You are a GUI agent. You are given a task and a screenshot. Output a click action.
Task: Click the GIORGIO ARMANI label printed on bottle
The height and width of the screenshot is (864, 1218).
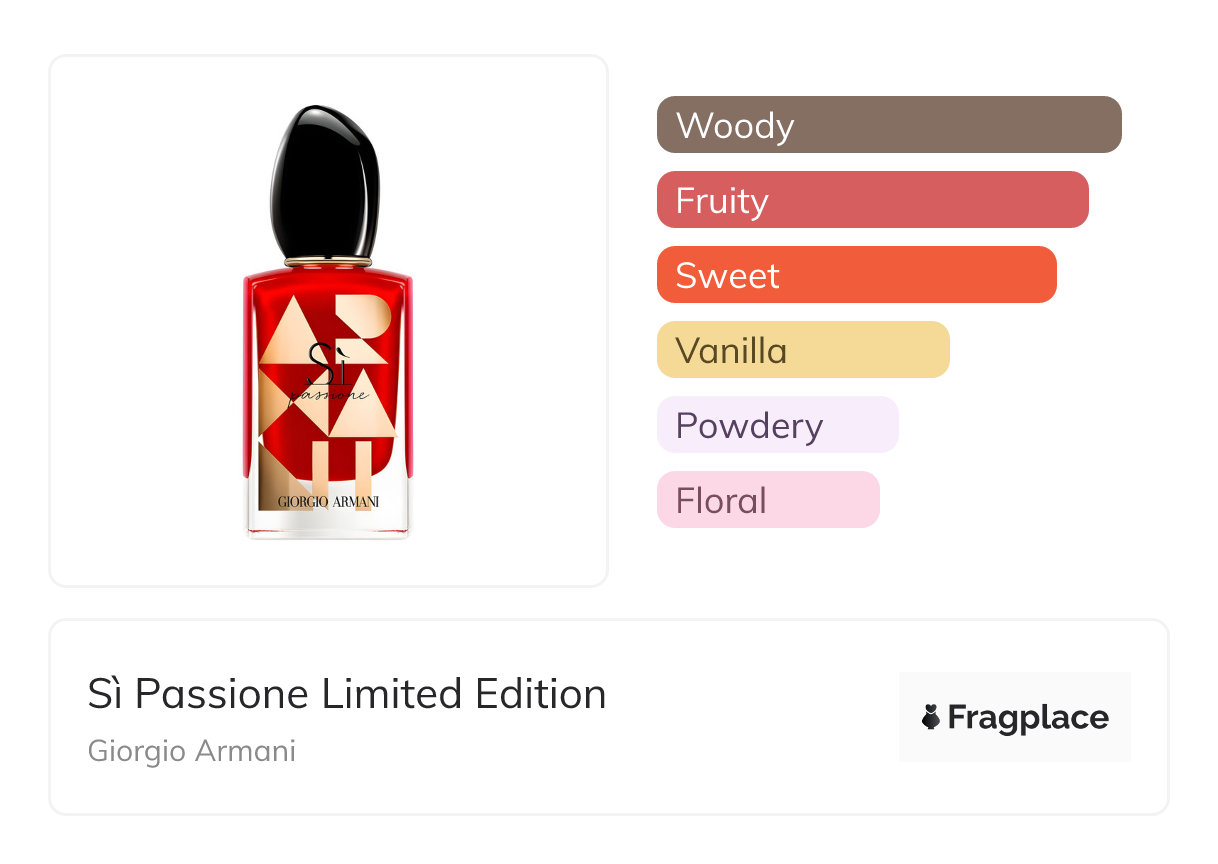click(x=327, y=500)
